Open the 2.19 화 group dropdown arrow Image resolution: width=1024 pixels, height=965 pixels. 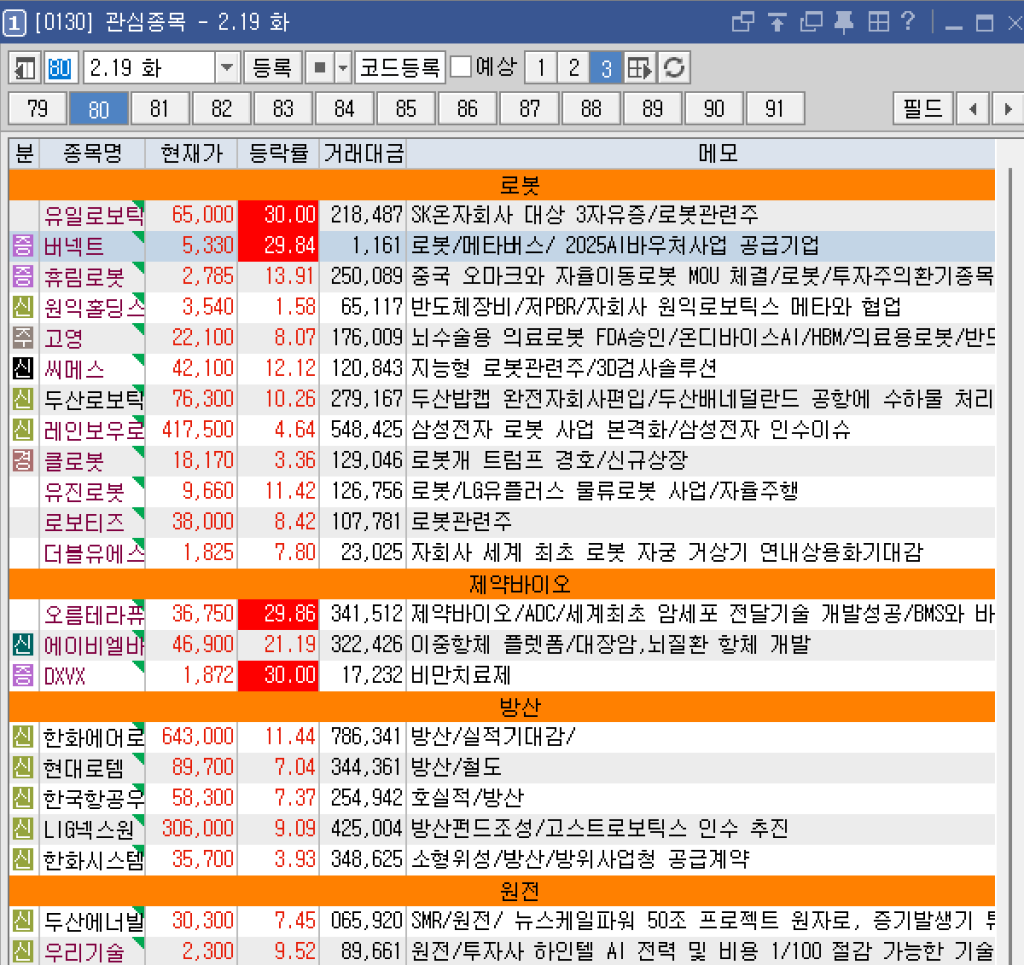tap(227, 67)
